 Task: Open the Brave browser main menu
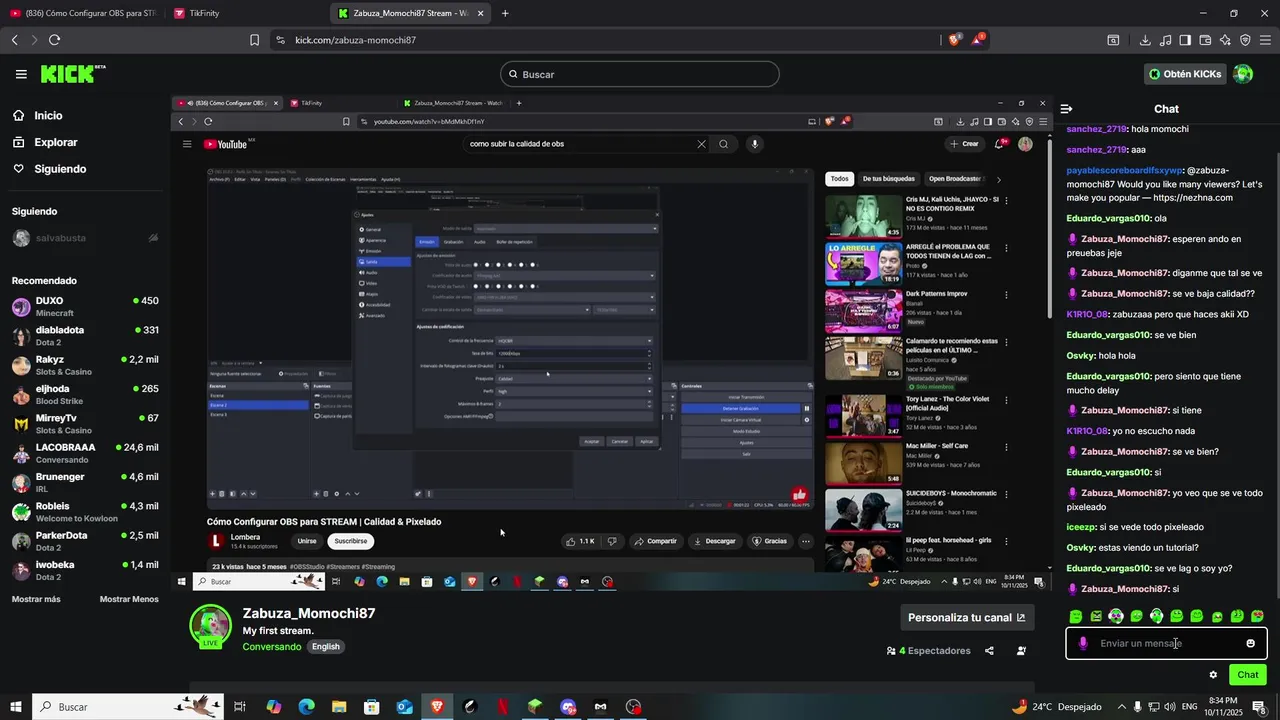tap(1266, 40)
